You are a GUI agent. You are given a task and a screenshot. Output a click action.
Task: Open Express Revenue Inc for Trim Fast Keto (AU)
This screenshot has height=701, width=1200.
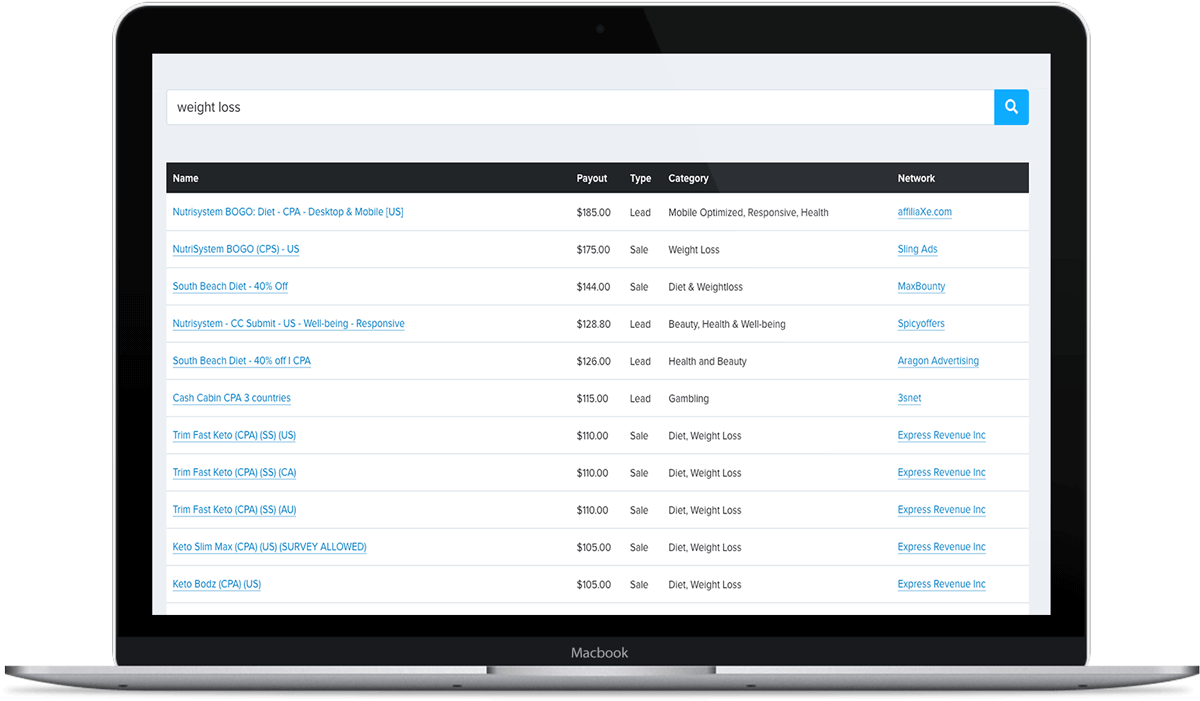click(x=941, y=510)
